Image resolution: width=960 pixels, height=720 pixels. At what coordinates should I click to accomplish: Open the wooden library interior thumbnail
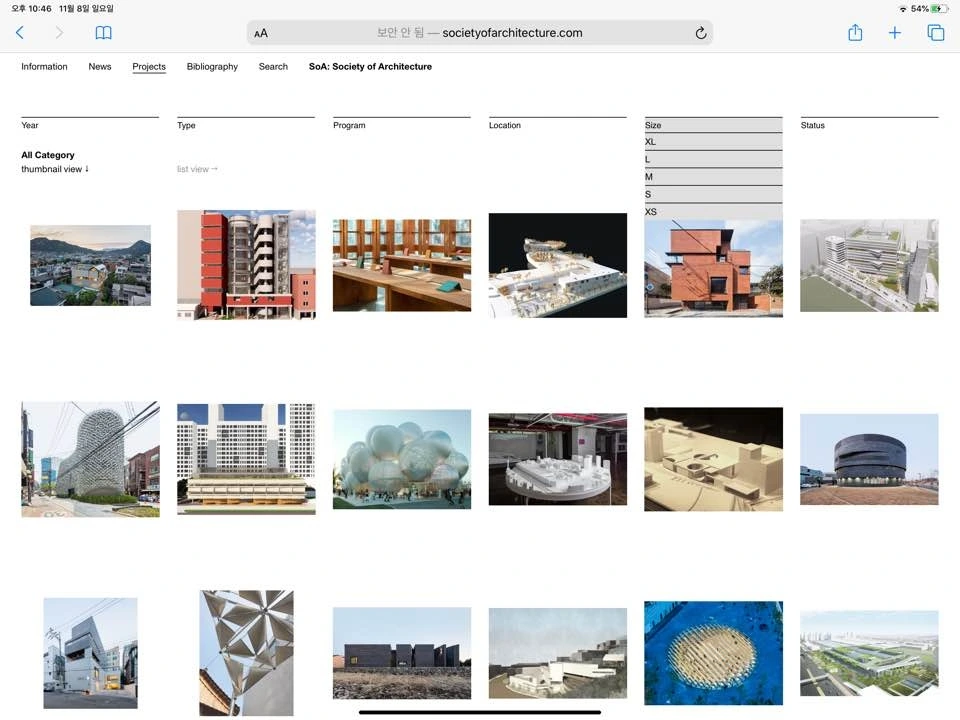tap(402, 265)
